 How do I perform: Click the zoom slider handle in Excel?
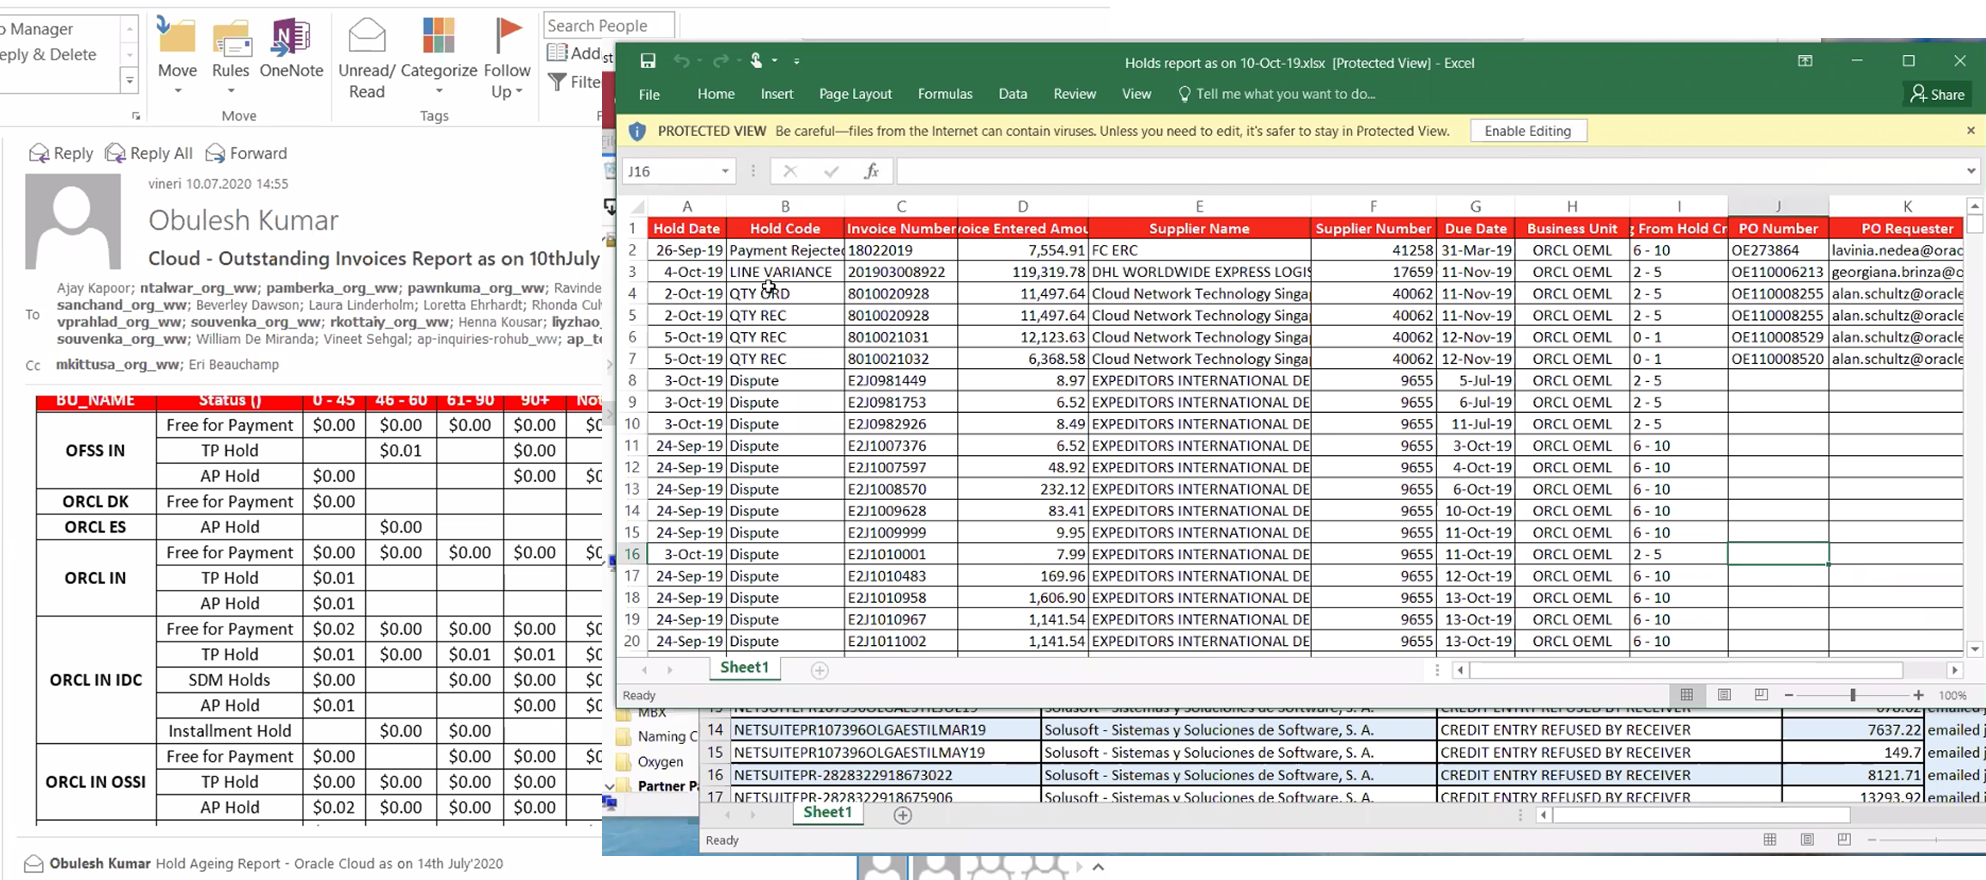[x=1852, y=695]
